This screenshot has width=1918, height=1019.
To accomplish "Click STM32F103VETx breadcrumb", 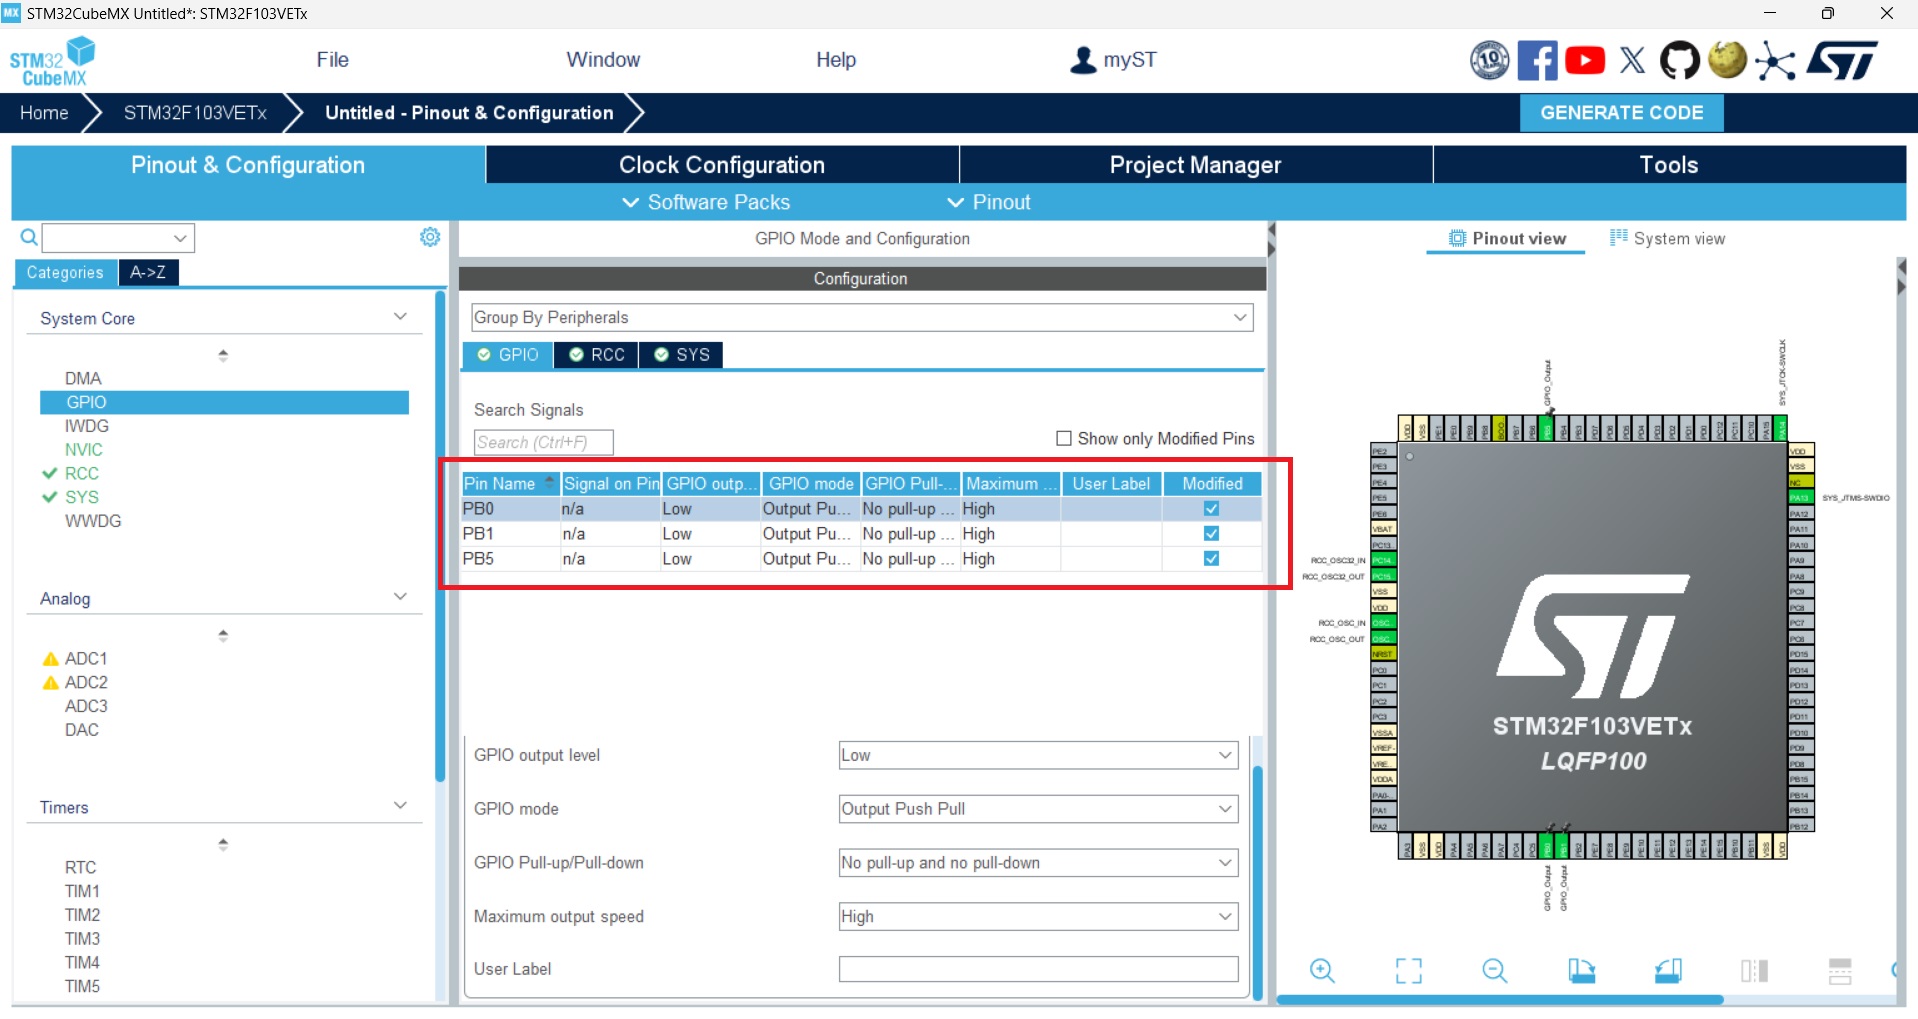I will click(x=195, y=113).
